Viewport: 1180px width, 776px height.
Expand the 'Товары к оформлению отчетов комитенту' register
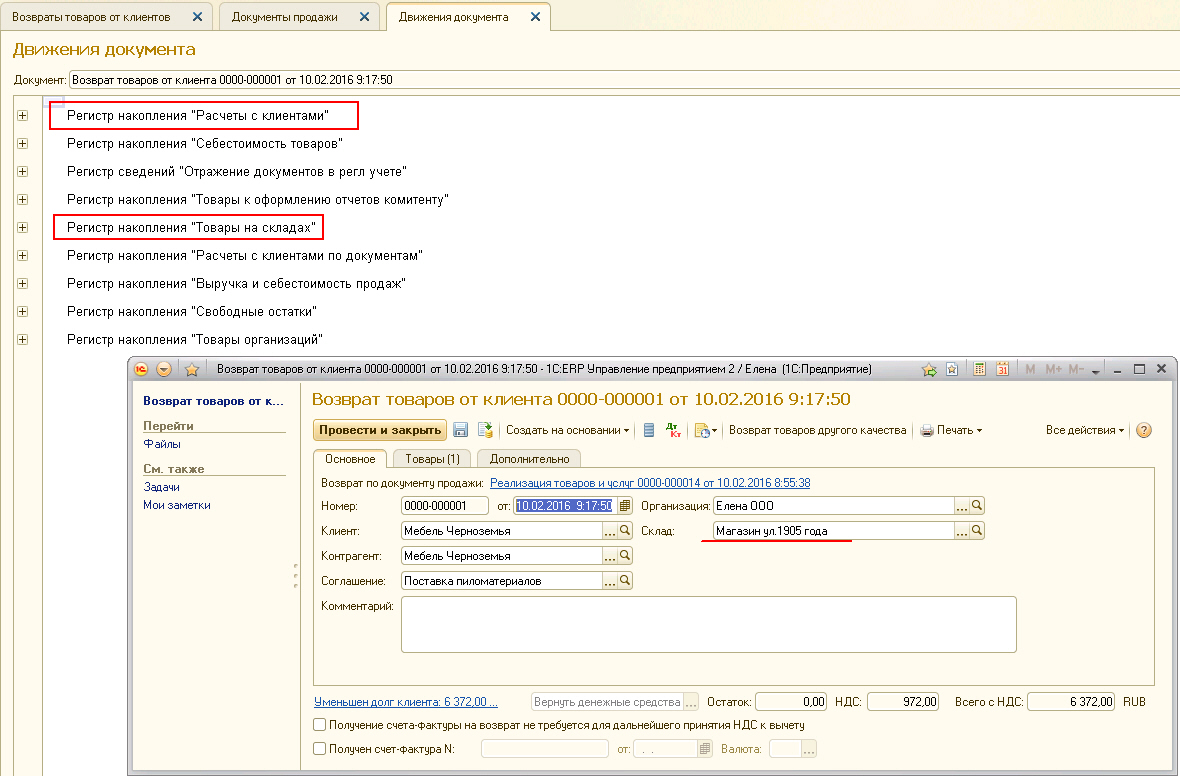[x=23, y=199]
